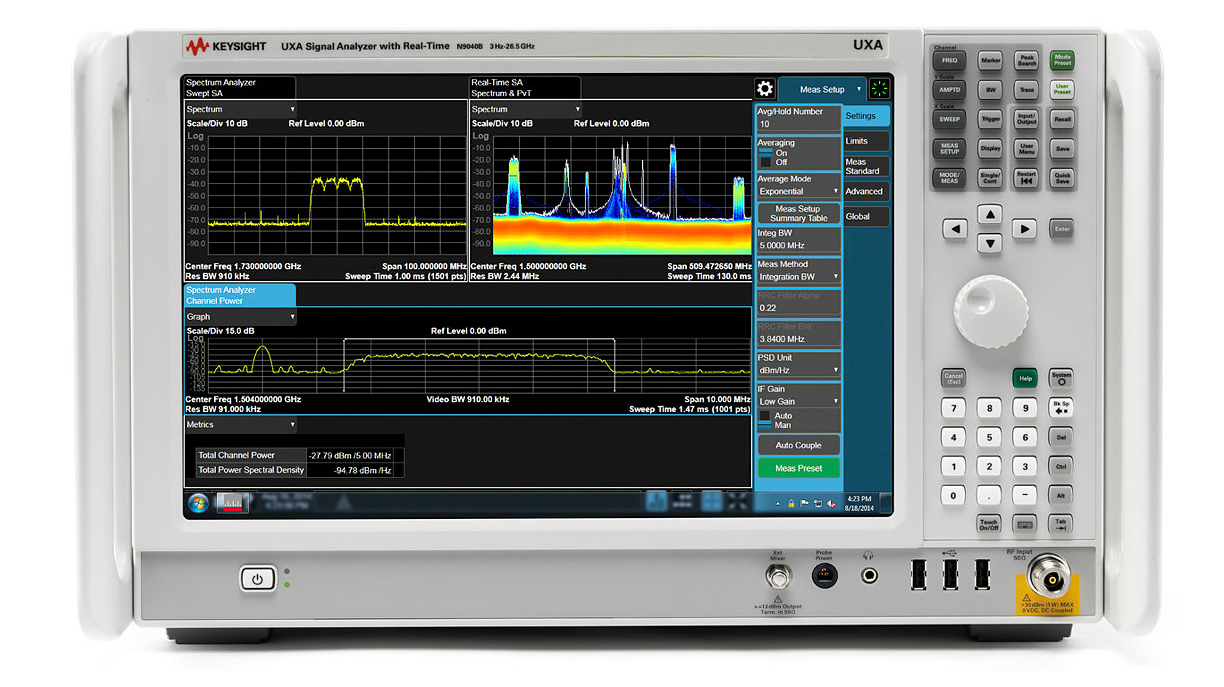Open the PSD Unit dBm/Hz dropdown

(798, 370)
